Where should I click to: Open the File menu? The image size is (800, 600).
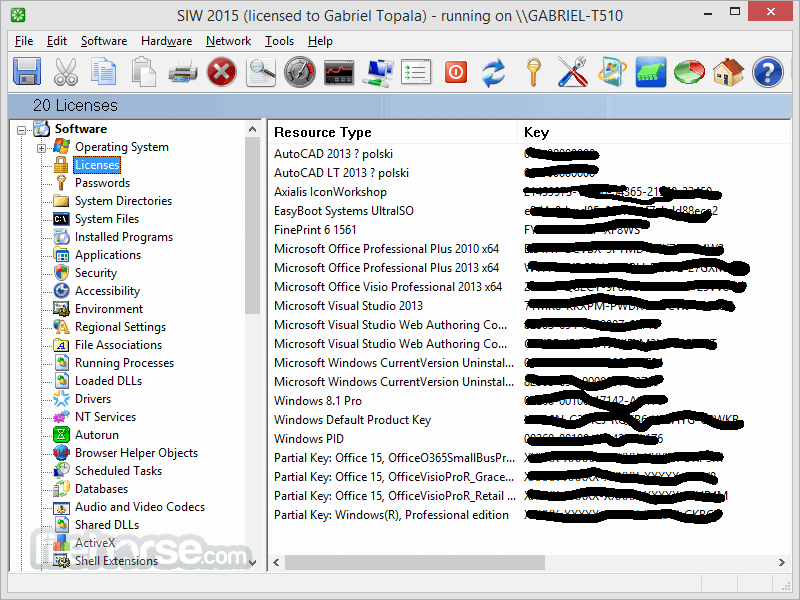click(x=24, y=41)
